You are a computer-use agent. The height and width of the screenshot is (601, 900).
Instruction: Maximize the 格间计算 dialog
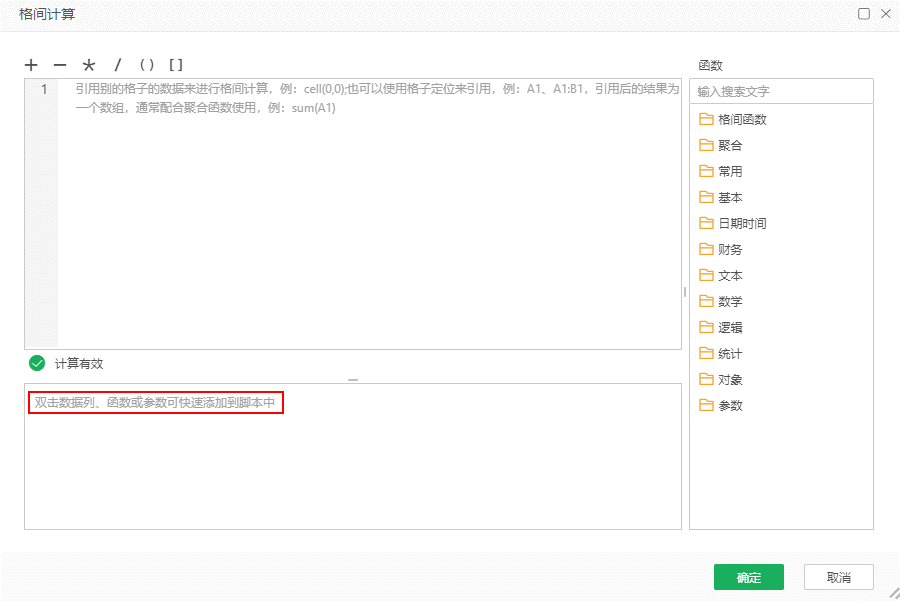click(x=864, y=14)
